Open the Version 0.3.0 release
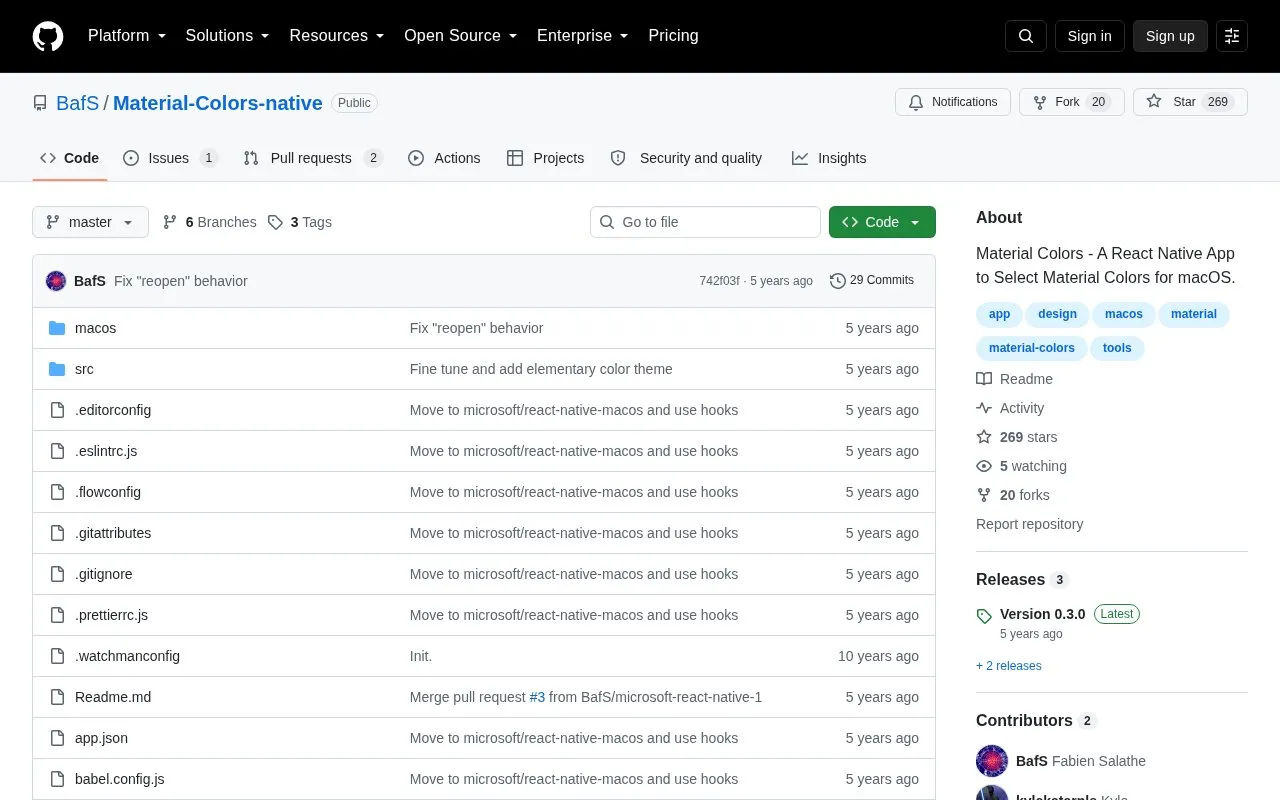The image size is (1280, 800). click(x=1042, y=614)
